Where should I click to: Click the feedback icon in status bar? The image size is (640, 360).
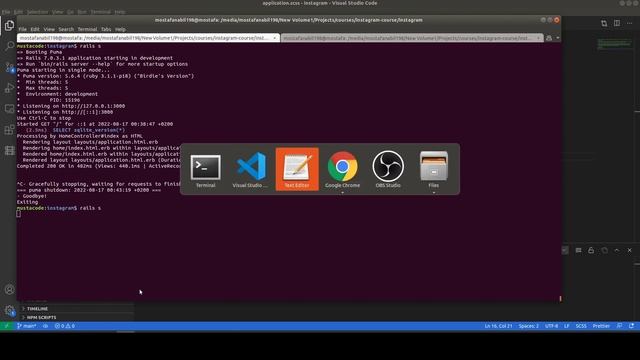(x=620, y=326)
